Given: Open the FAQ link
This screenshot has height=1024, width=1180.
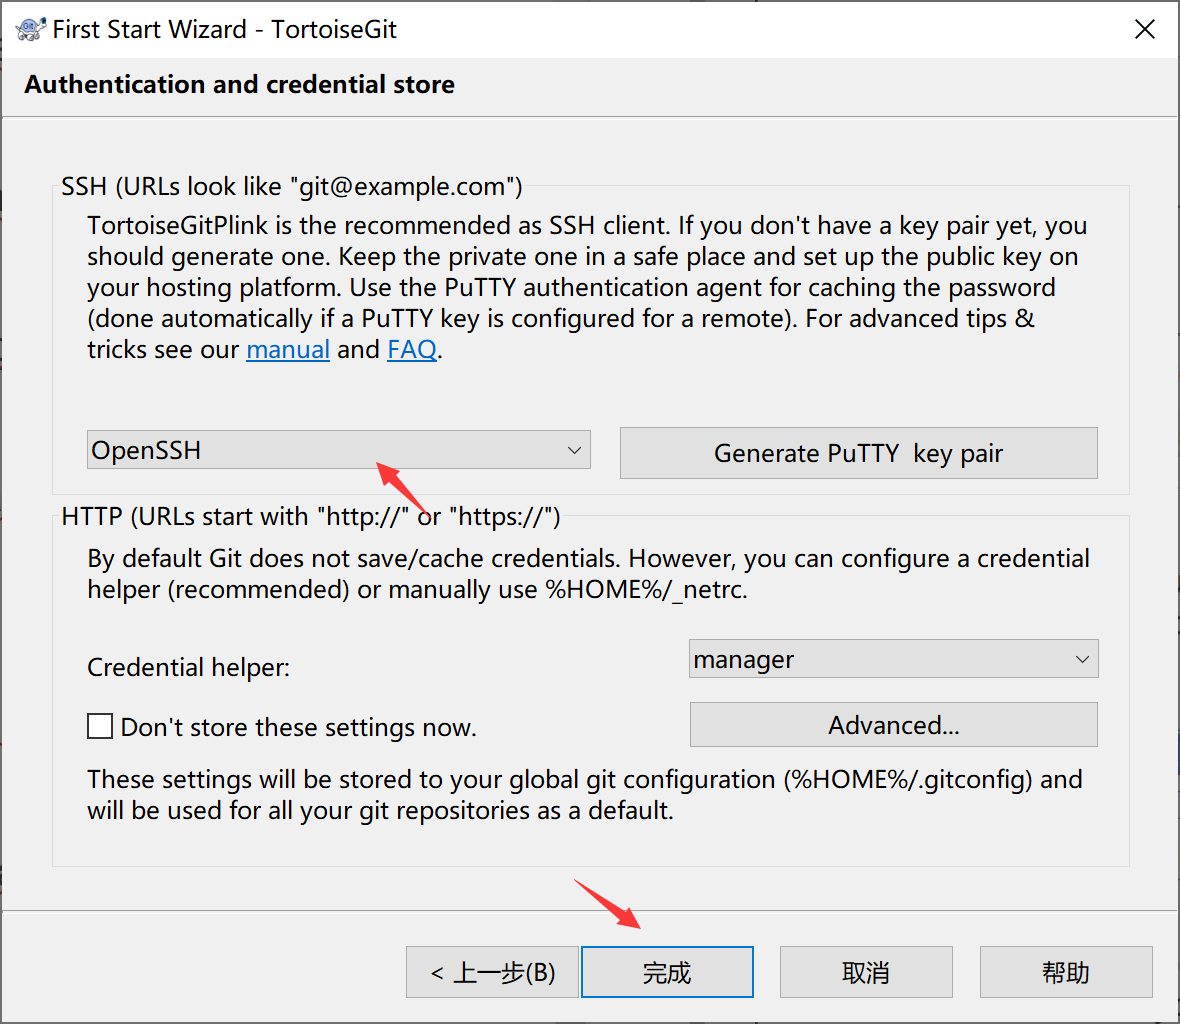Looking at the screenshot, I should [x=412, y=349].
